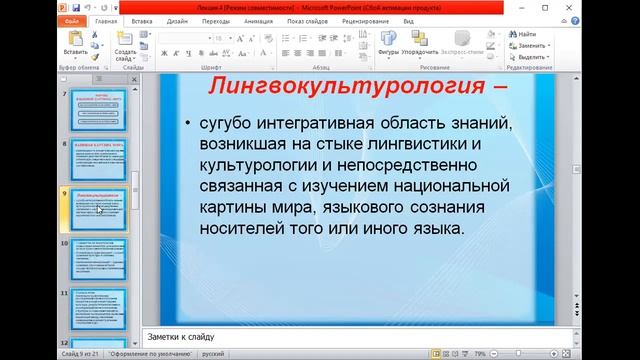Justify text alignment icon

pos(322,53)
